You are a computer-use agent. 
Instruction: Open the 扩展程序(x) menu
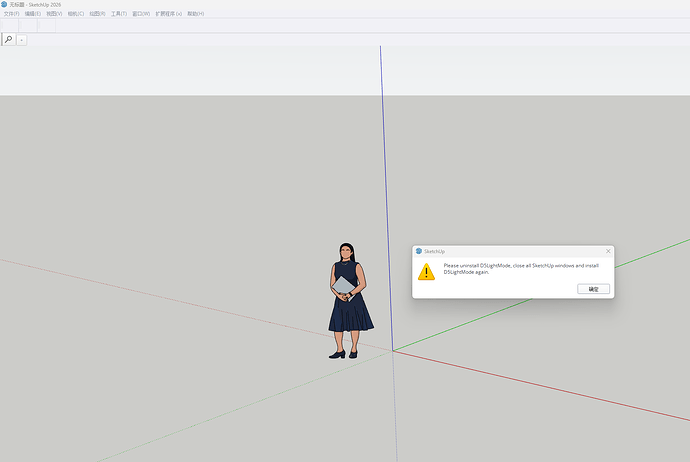(x=169, y=14)
